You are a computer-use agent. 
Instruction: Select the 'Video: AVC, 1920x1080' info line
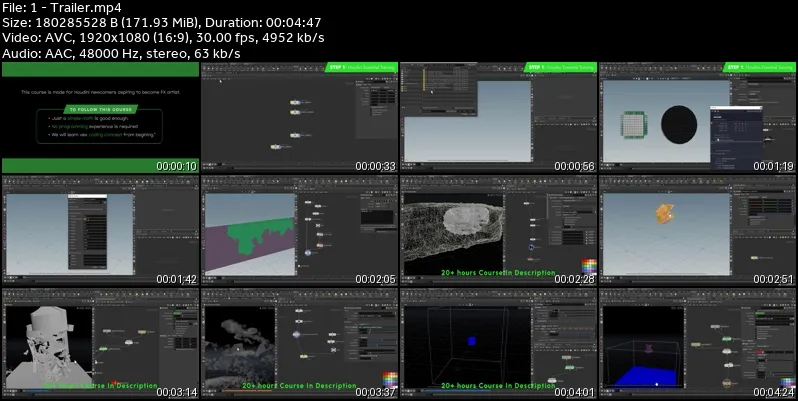pyautogui.click(x=163, y=38)
